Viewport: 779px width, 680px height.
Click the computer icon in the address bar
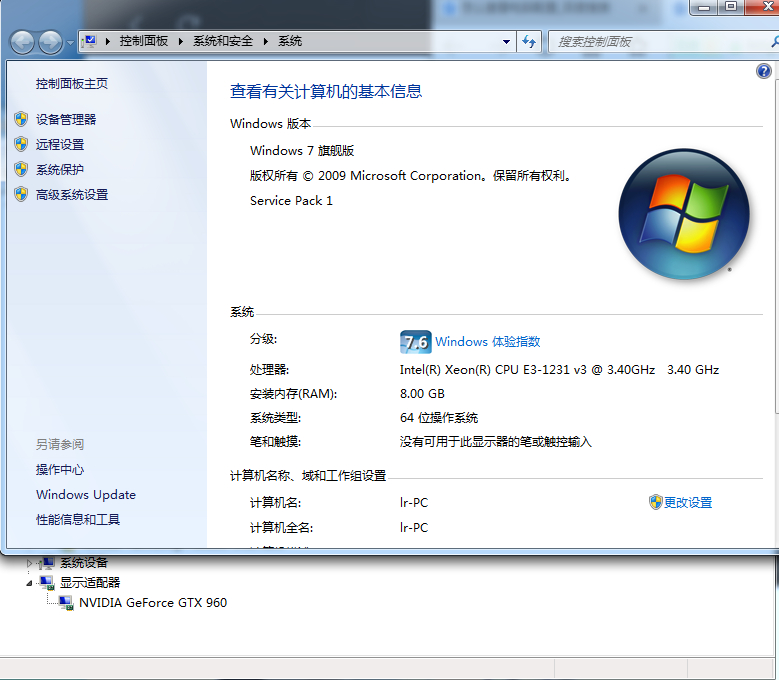(89, 41)
